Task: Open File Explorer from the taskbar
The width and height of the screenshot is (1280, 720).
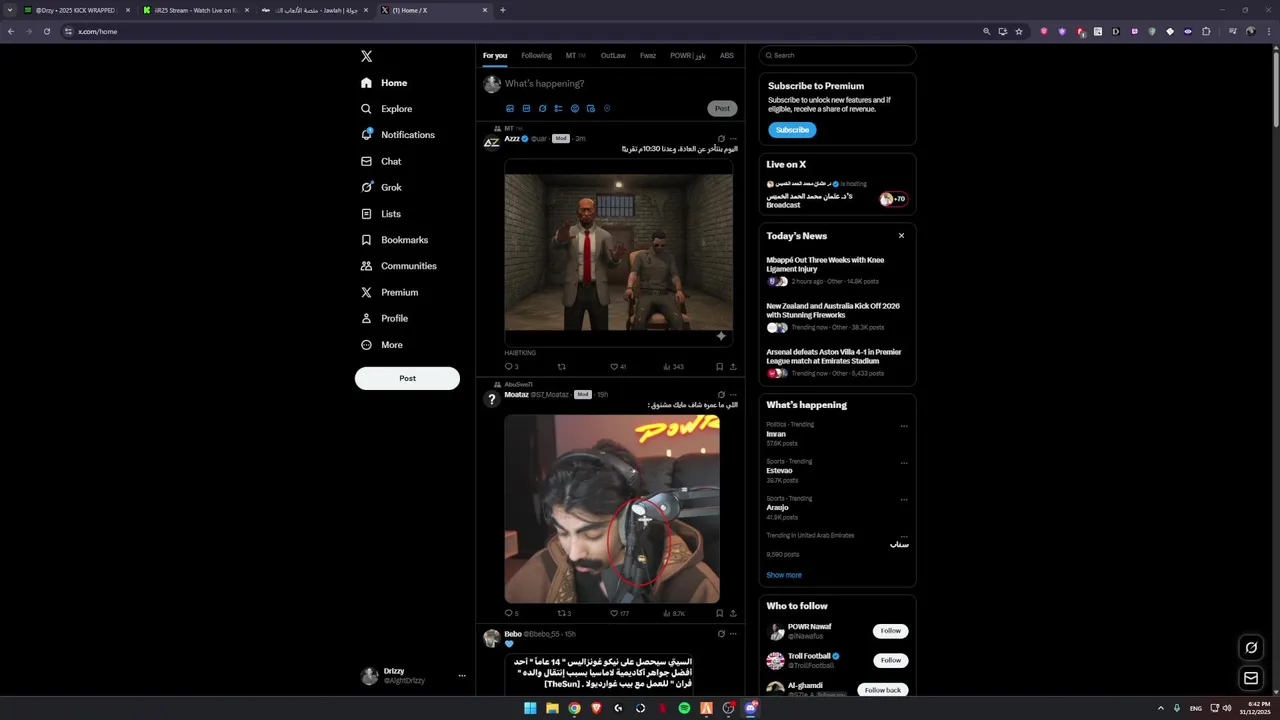Action: point(552,708)
